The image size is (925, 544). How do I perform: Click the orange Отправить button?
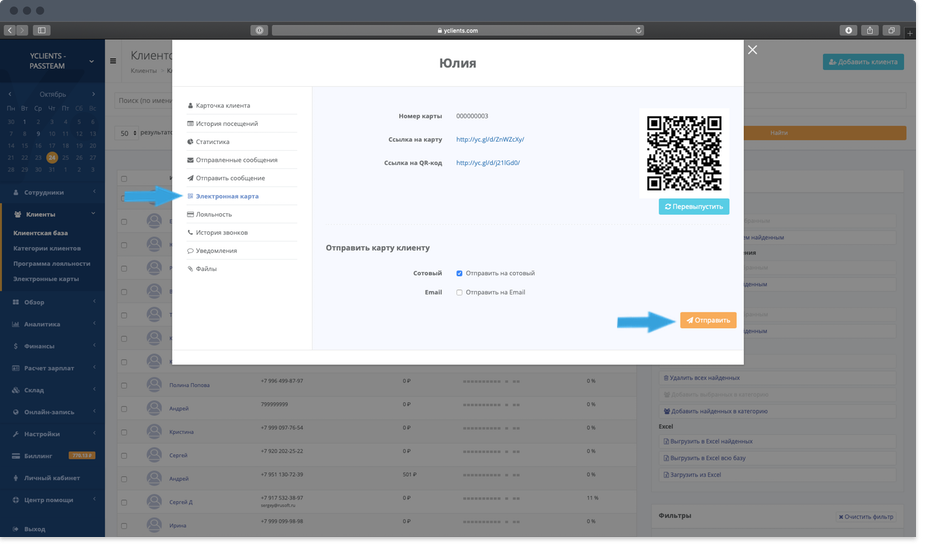708,320
